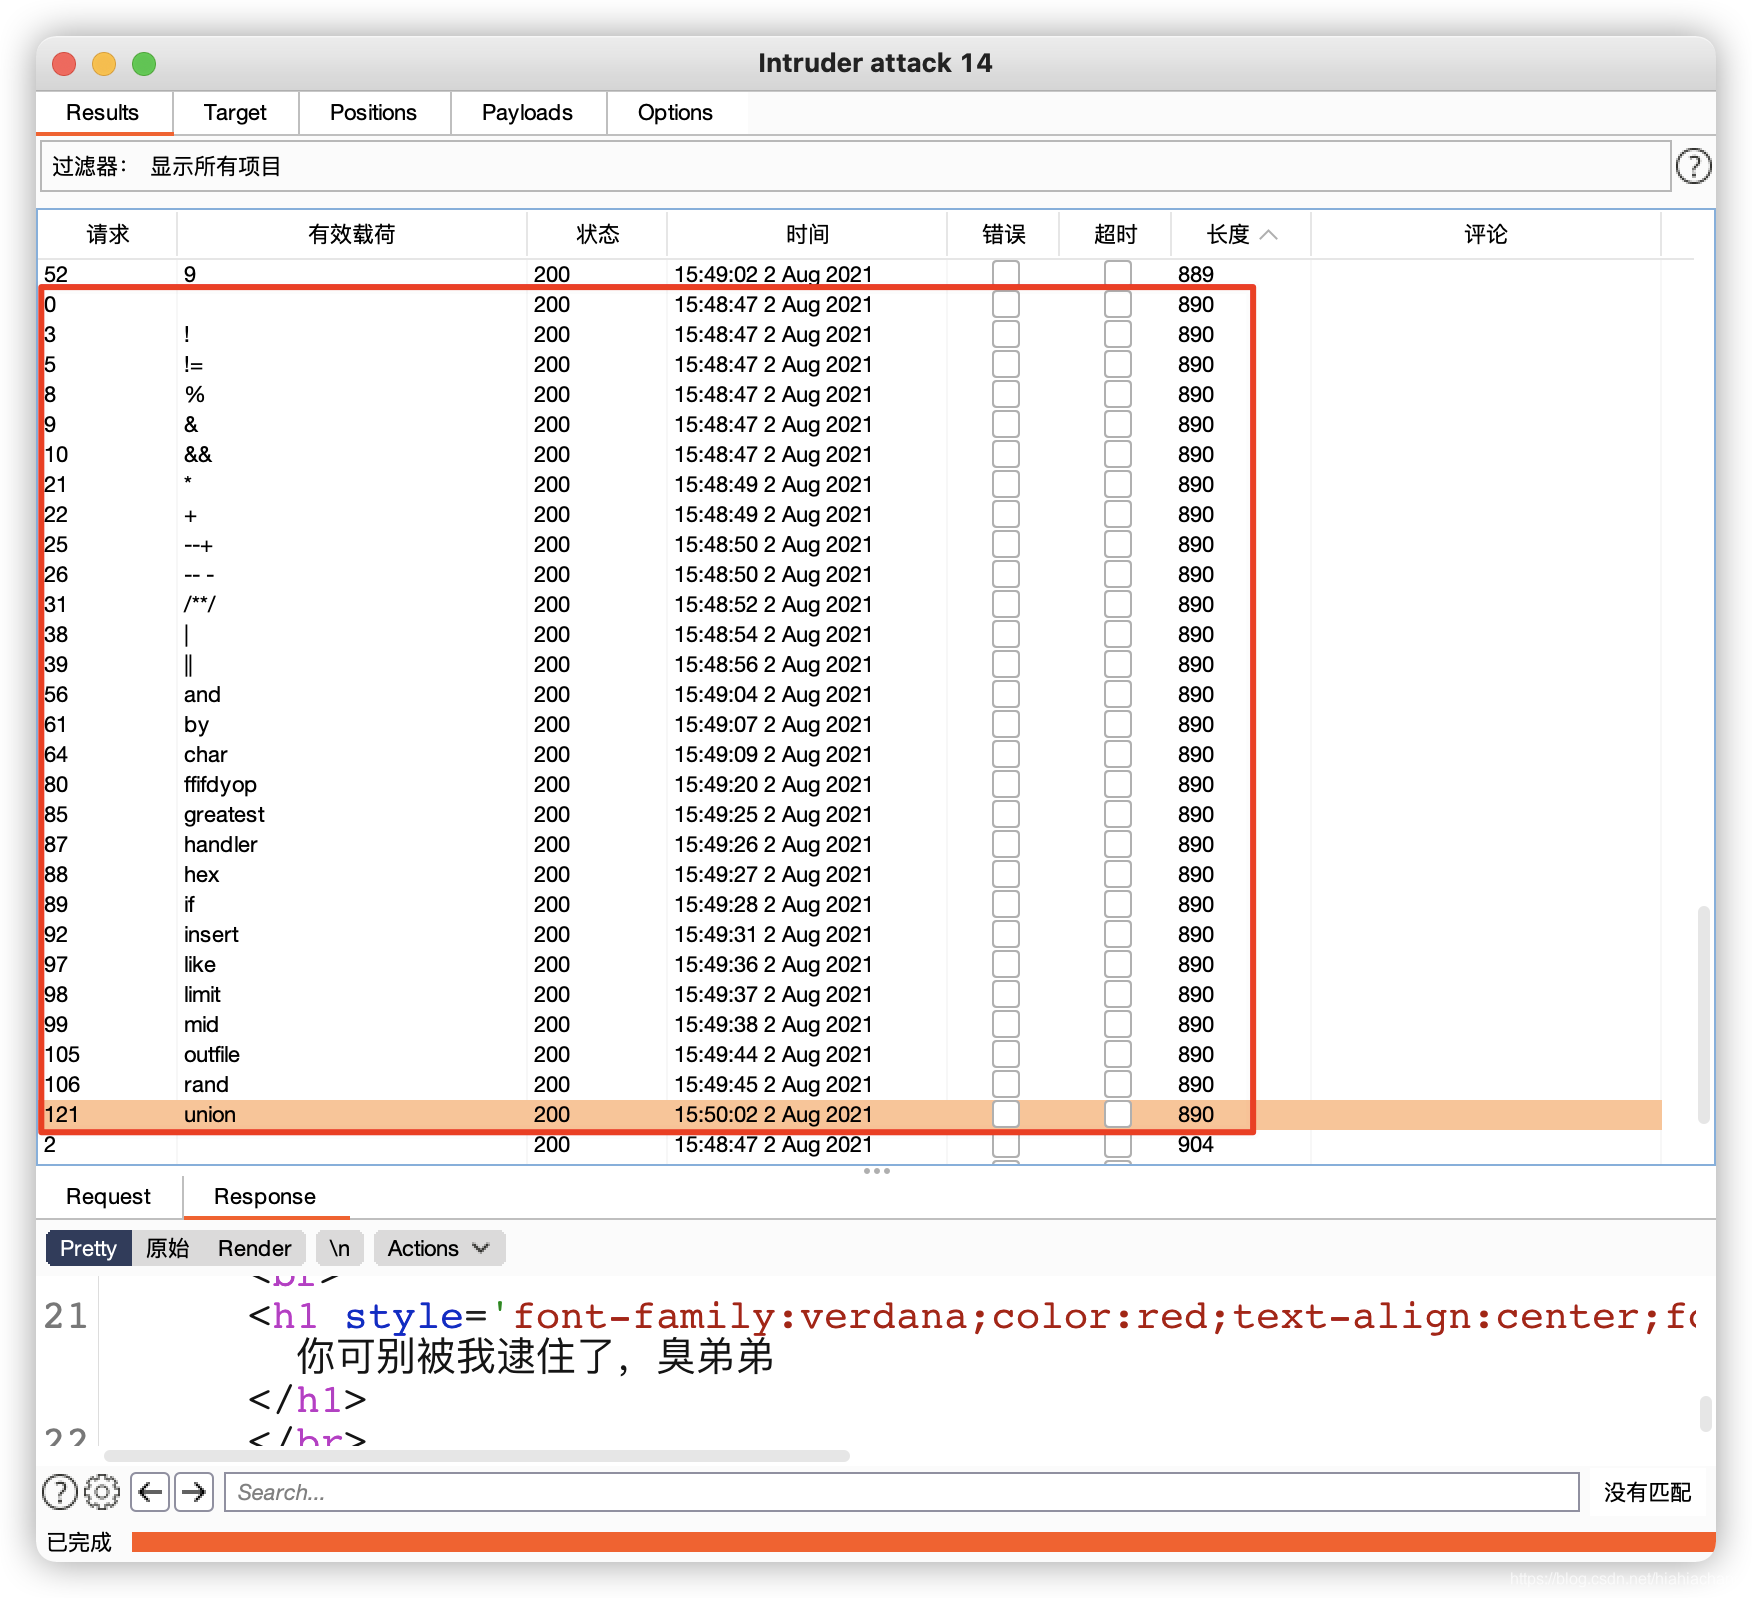Sort by the 有效载荷 column header
This screenshot has width=1752, height=1598.
coord(352,234)
